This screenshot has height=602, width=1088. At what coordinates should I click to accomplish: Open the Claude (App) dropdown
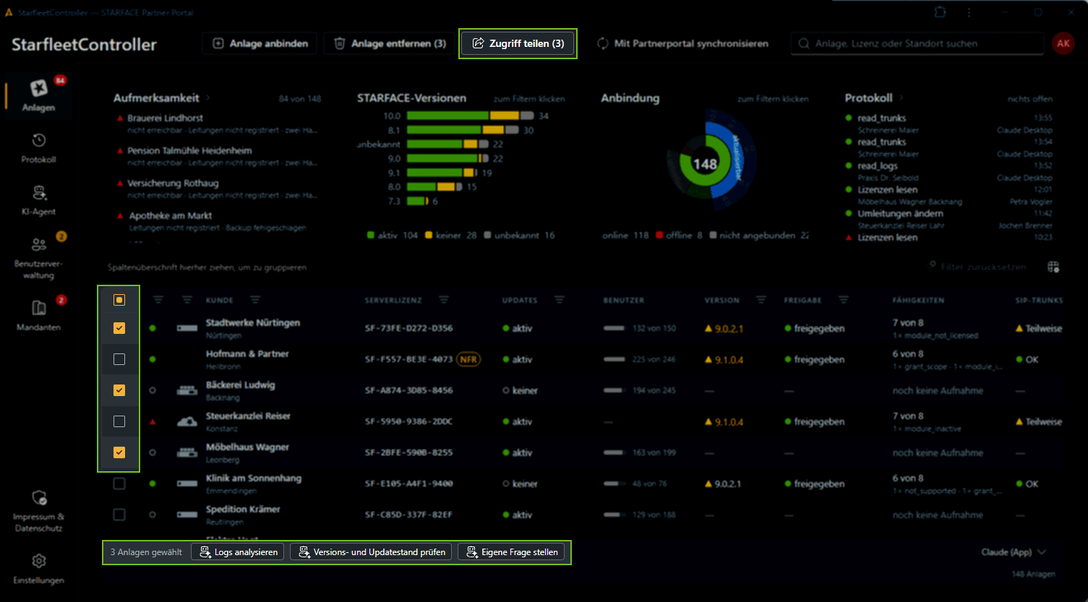tap(1013, 552)
